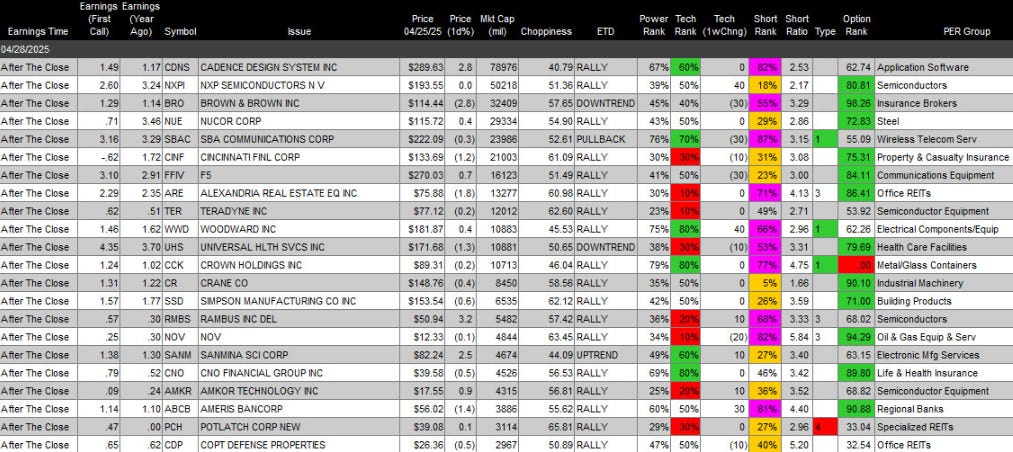Screen dimensions: 1013x452
Task: Select SBA COMMUNICATIONS CORP row name
Action: pyautogui.click(x=267, y=139)
